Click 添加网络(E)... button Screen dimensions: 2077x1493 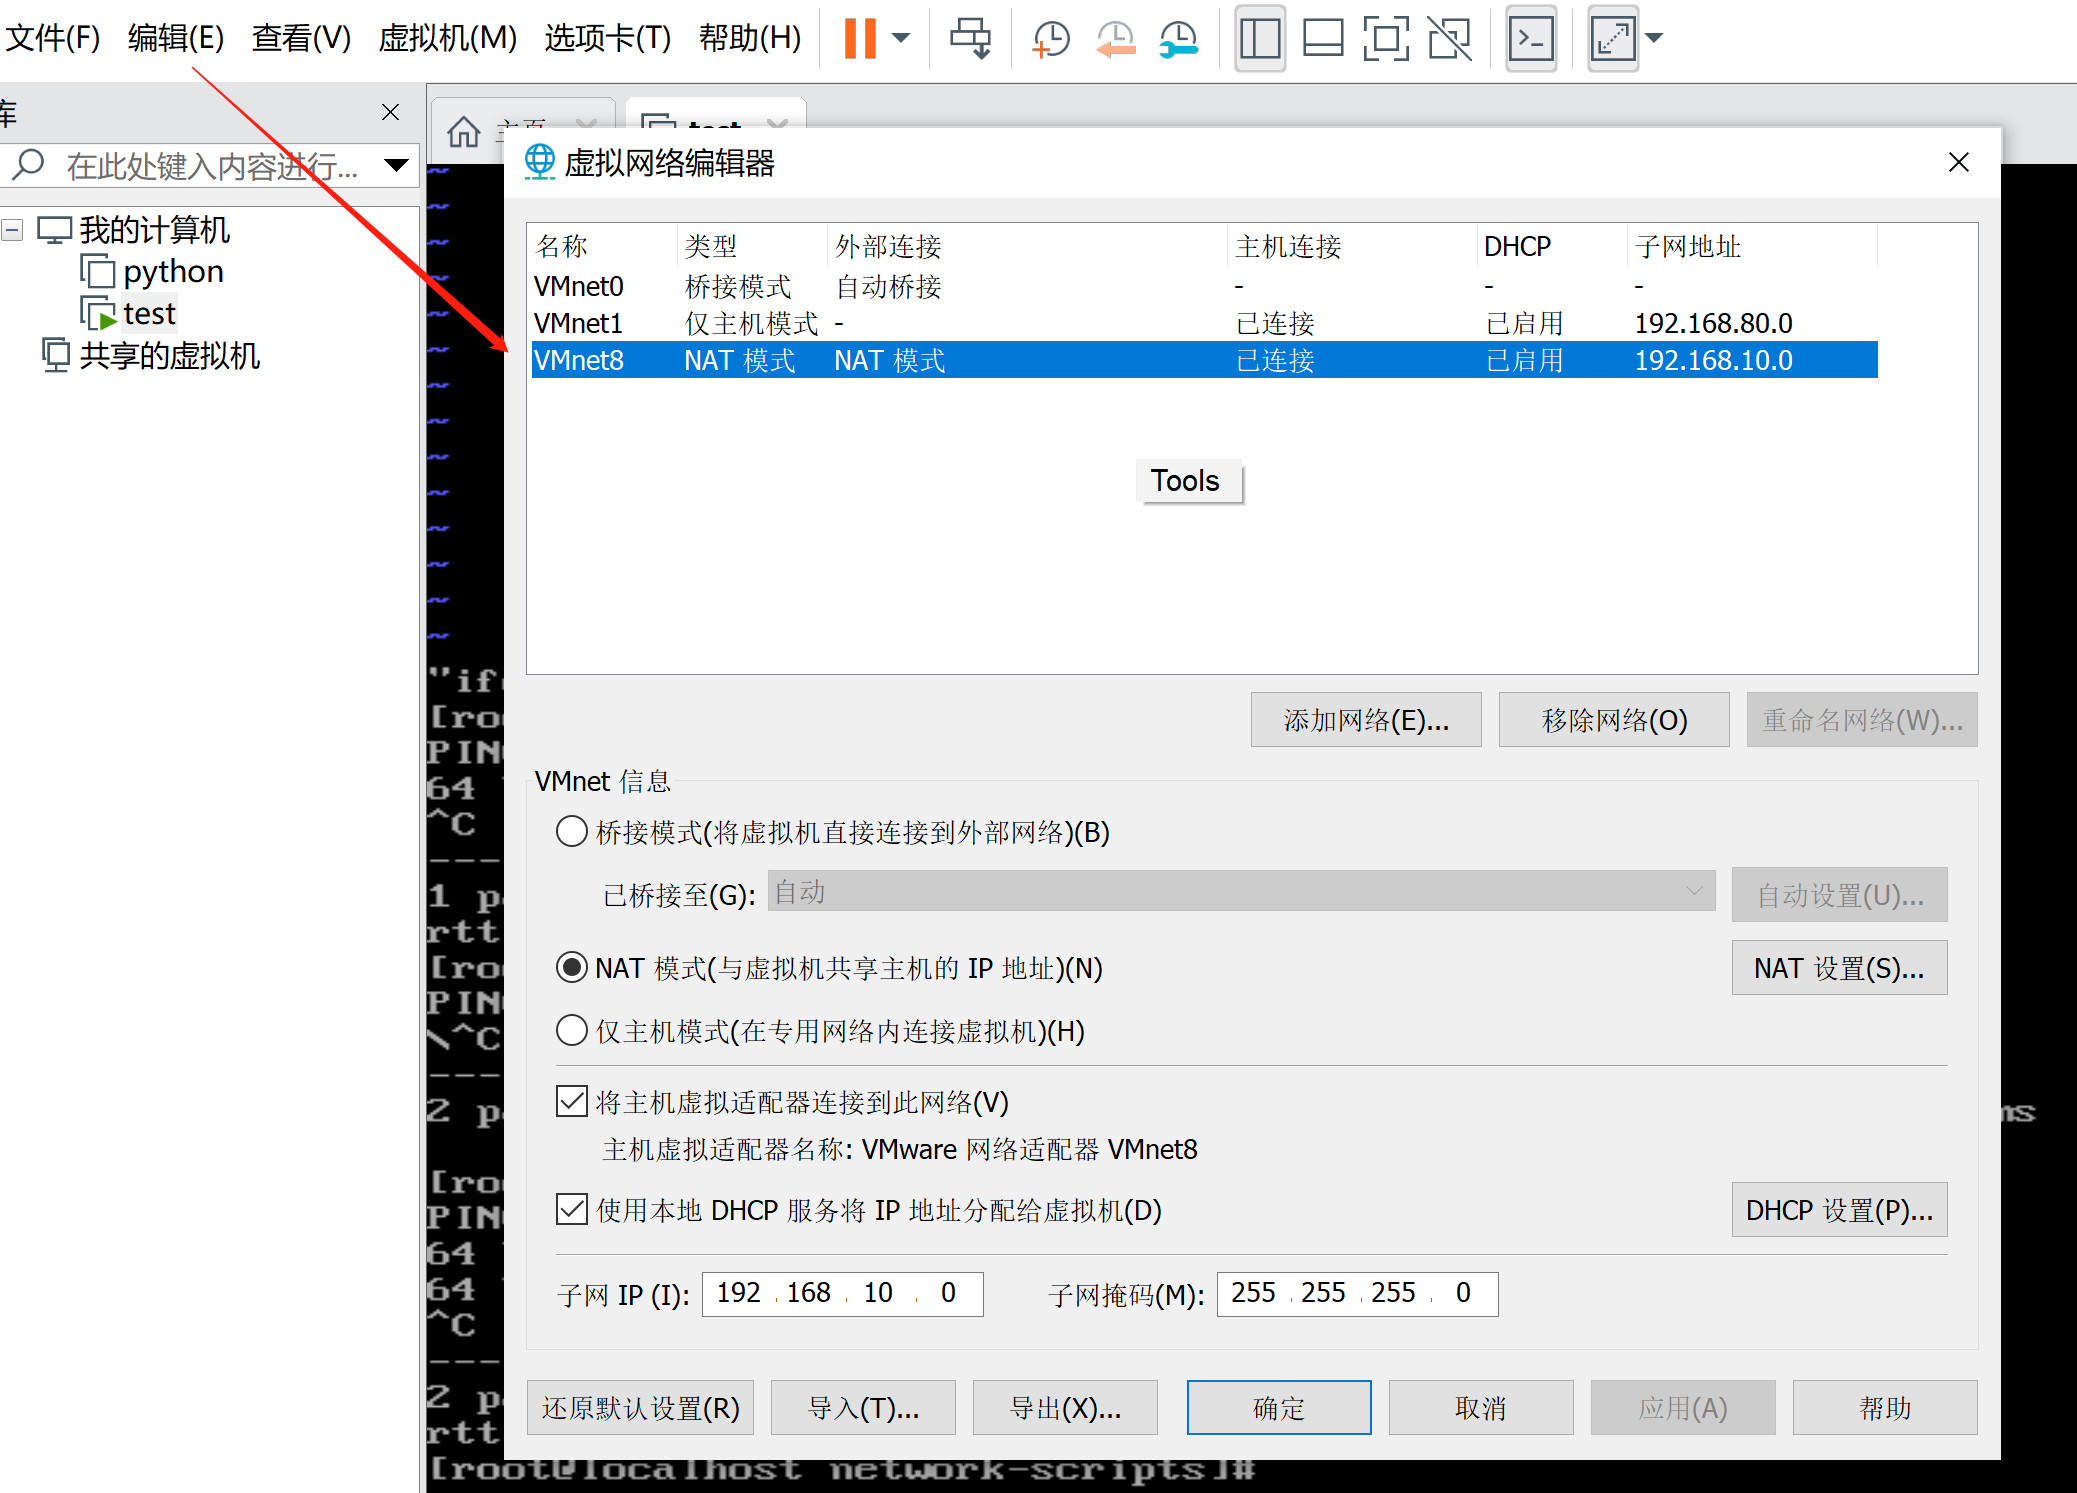point(1366,720)
